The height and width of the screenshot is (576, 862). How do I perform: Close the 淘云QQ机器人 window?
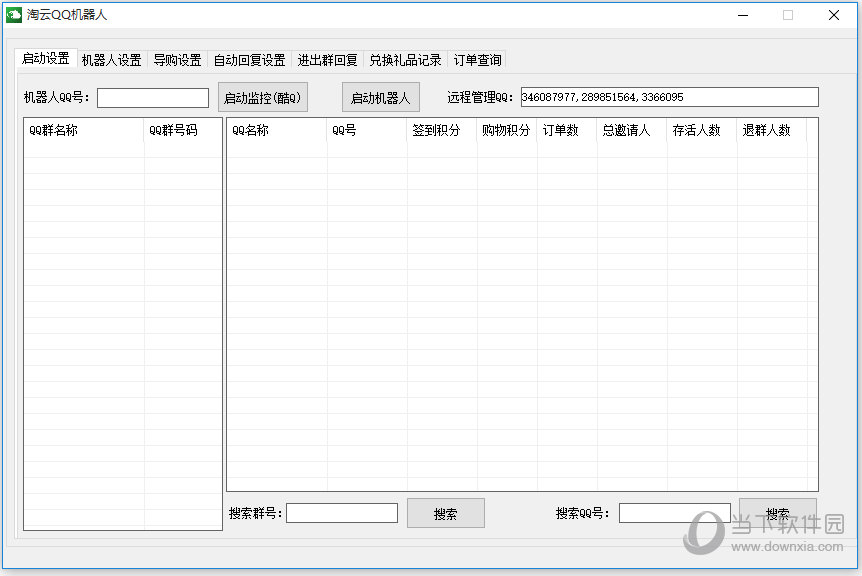pyautogui.click(x=833, y=15)
